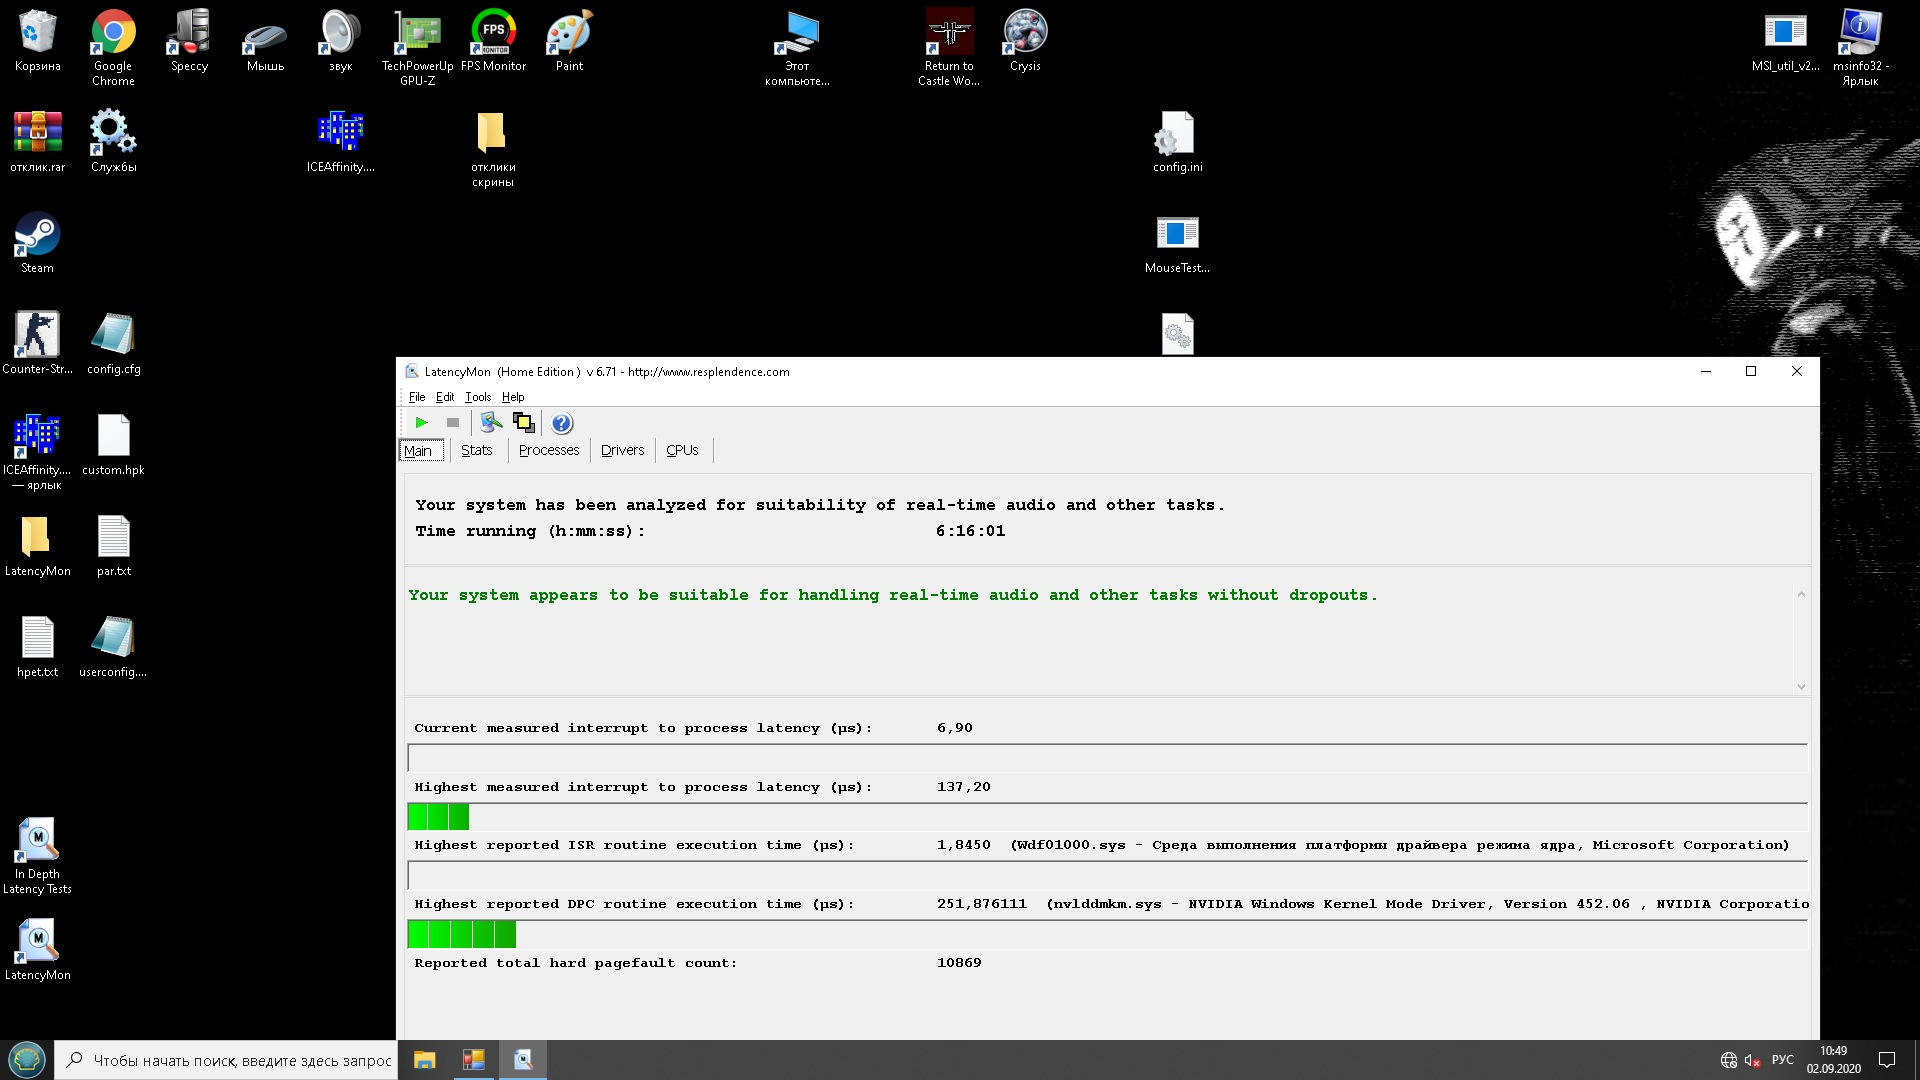Open the Help menu

pos(513,397)
